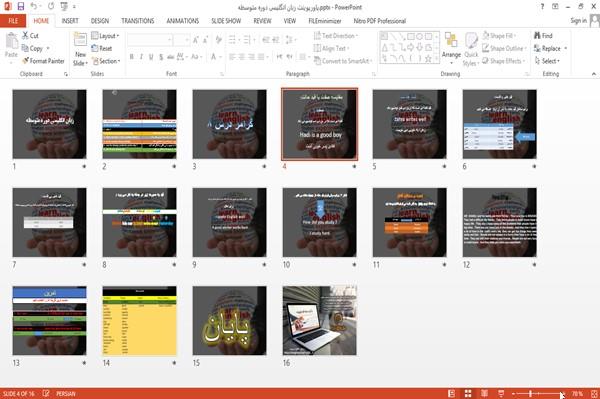
Task: Click the Fit slide to window icon
Action: coord(594,394)
